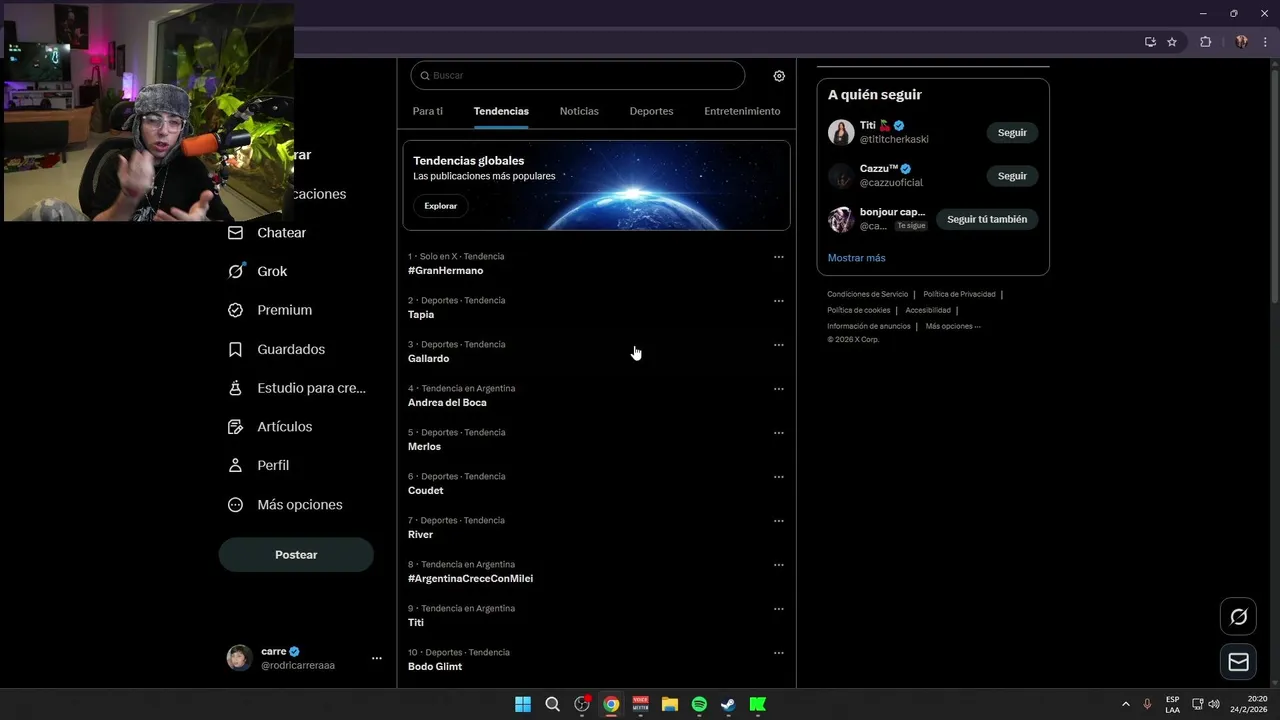Open the Bodo Glimt trend
Image resolution: width=1280 pixels, height=720 pixels.
(435, 667)
